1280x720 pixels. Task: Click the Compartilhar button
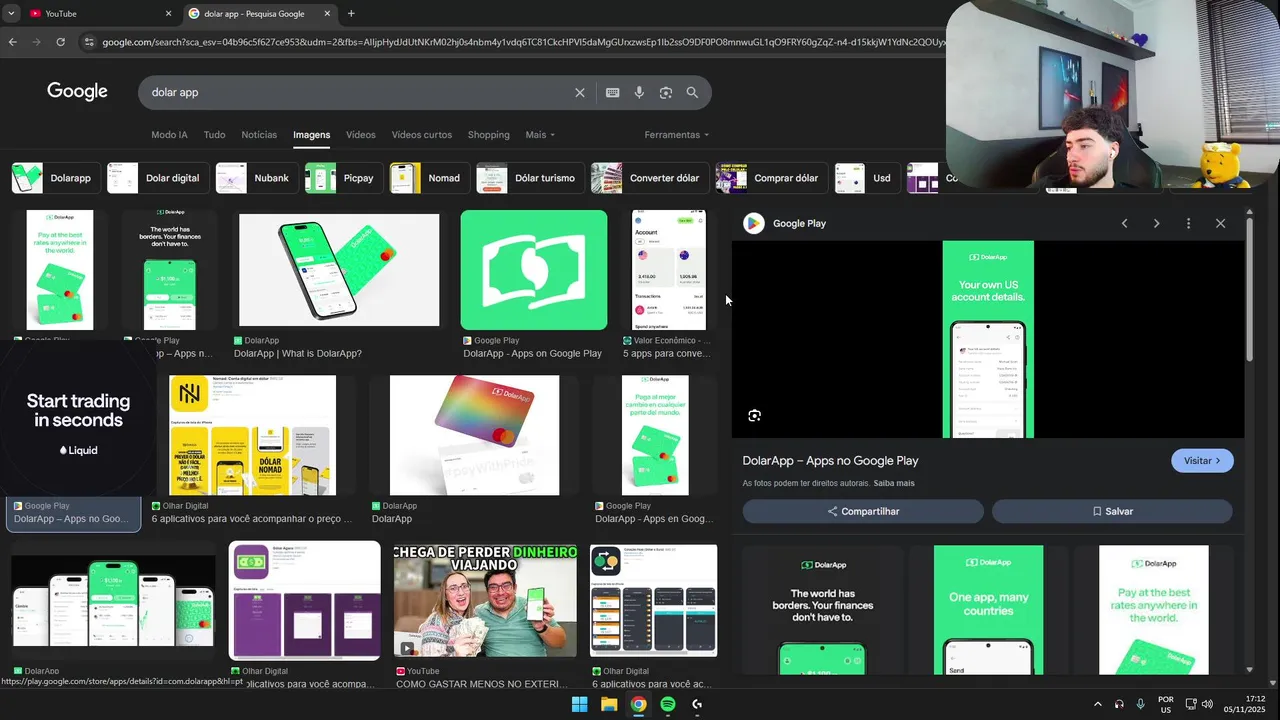(863, 511)
